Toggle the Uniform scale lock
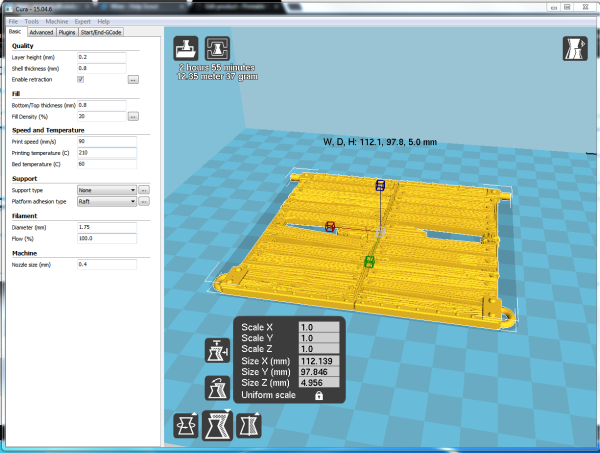The width and height of the screenshot is (600, 453). [x=319, y=396]
